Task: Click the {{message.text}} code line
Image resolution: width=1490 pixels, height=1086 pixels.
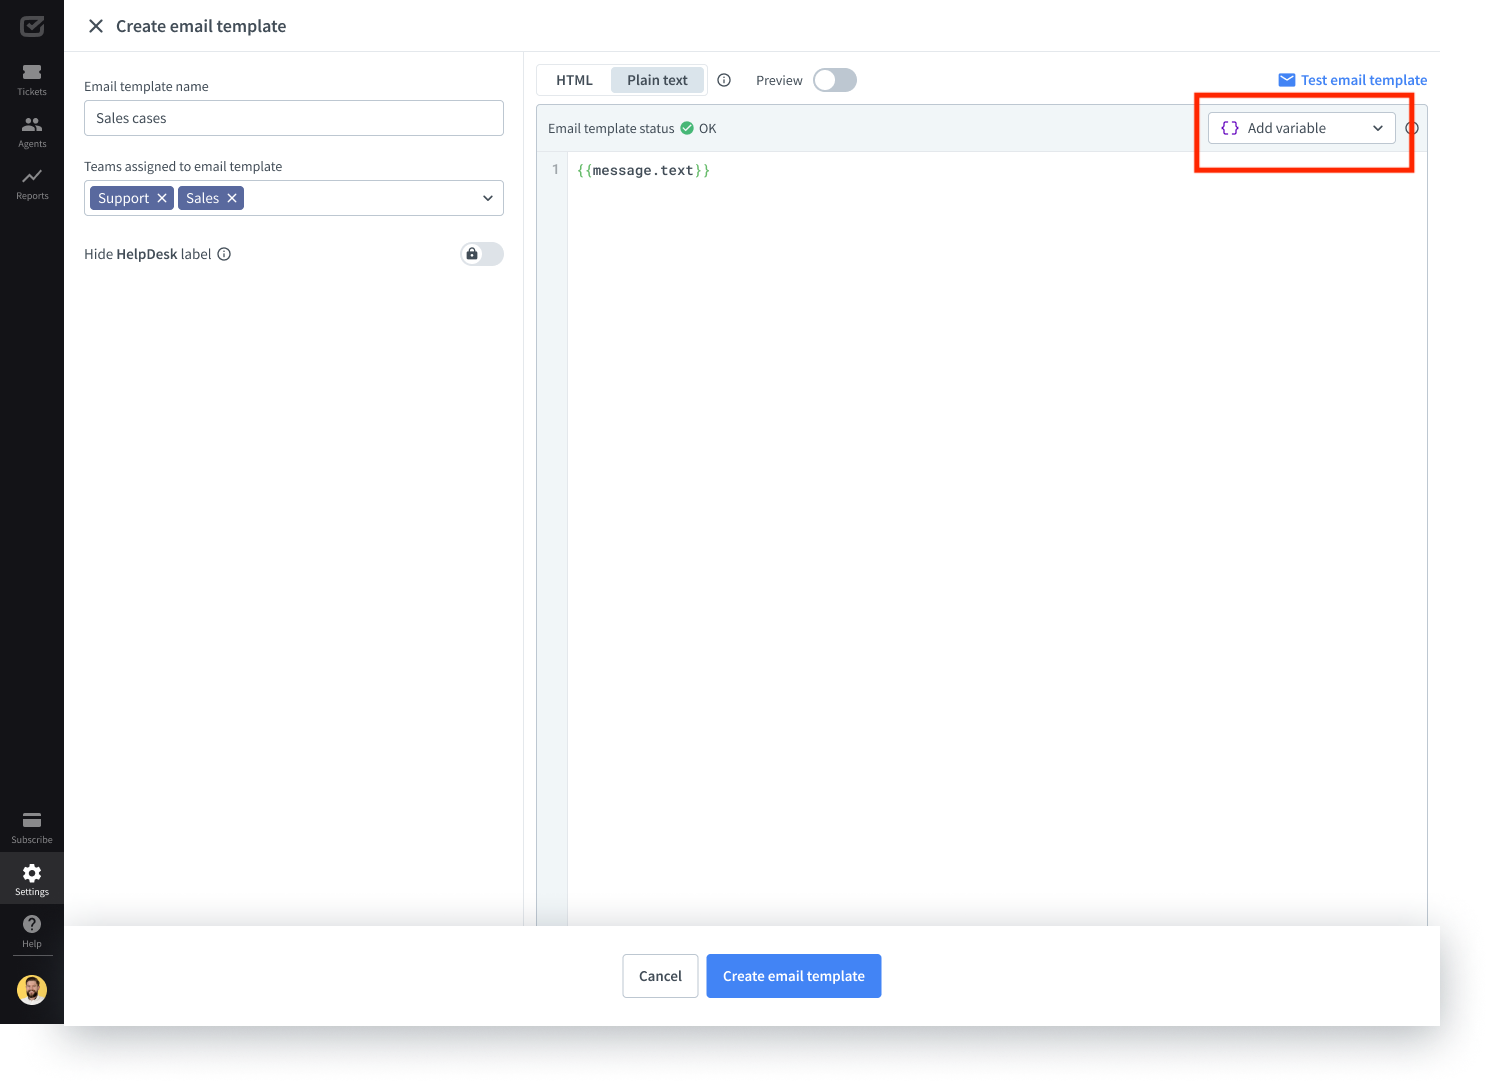Action: (x=644, y=171)
